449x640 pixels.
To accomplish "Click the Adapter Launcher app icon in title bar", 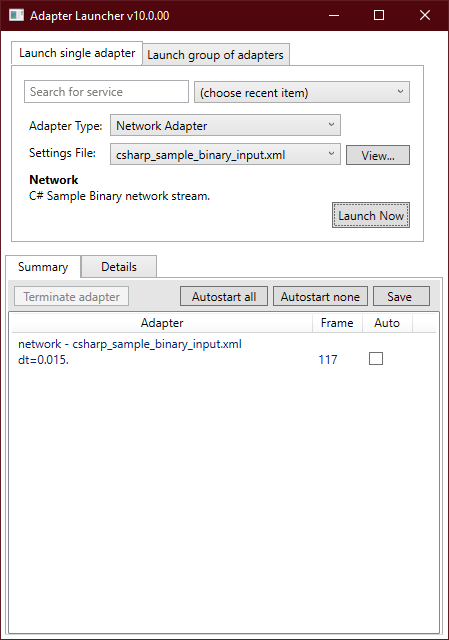I will pos(16,16).
